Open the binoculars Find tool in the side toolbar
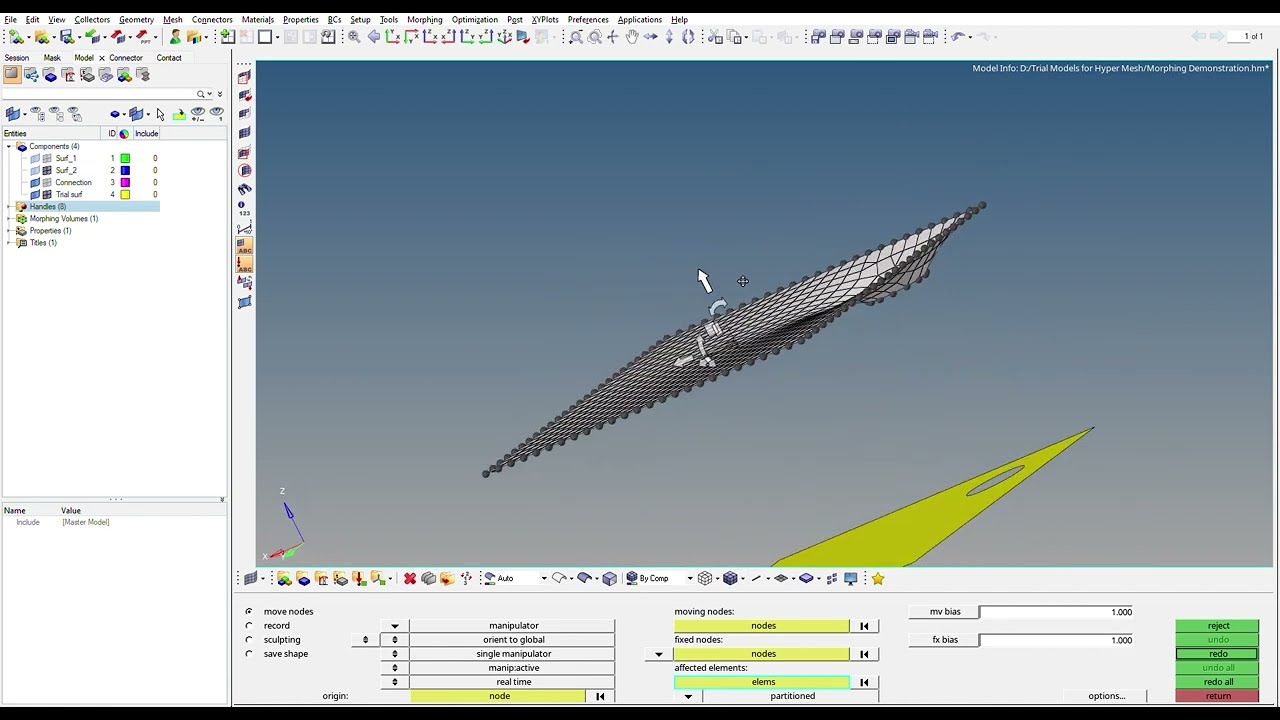 (244, 189)
